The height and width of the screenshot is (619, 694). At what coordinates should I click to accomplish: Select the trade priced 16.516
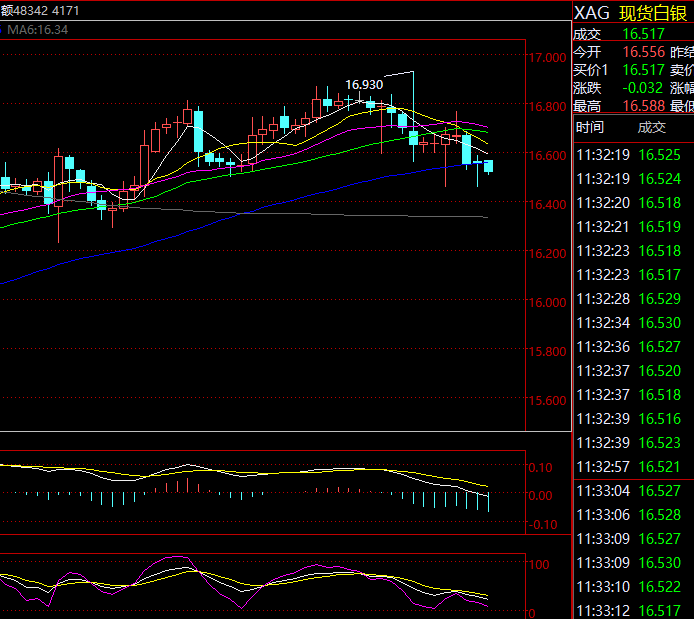click(634, 419)
